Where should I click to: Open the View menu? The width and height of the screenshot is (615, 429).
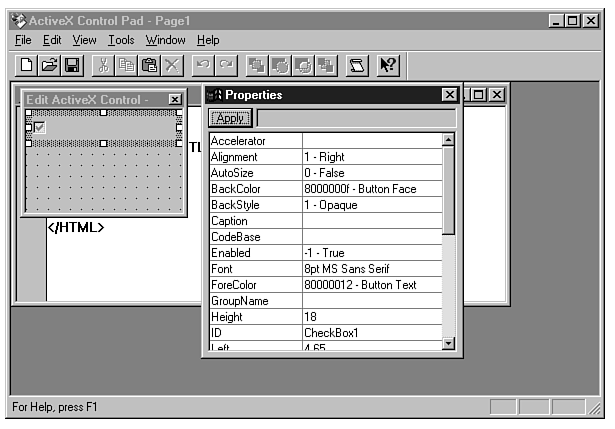84,40
